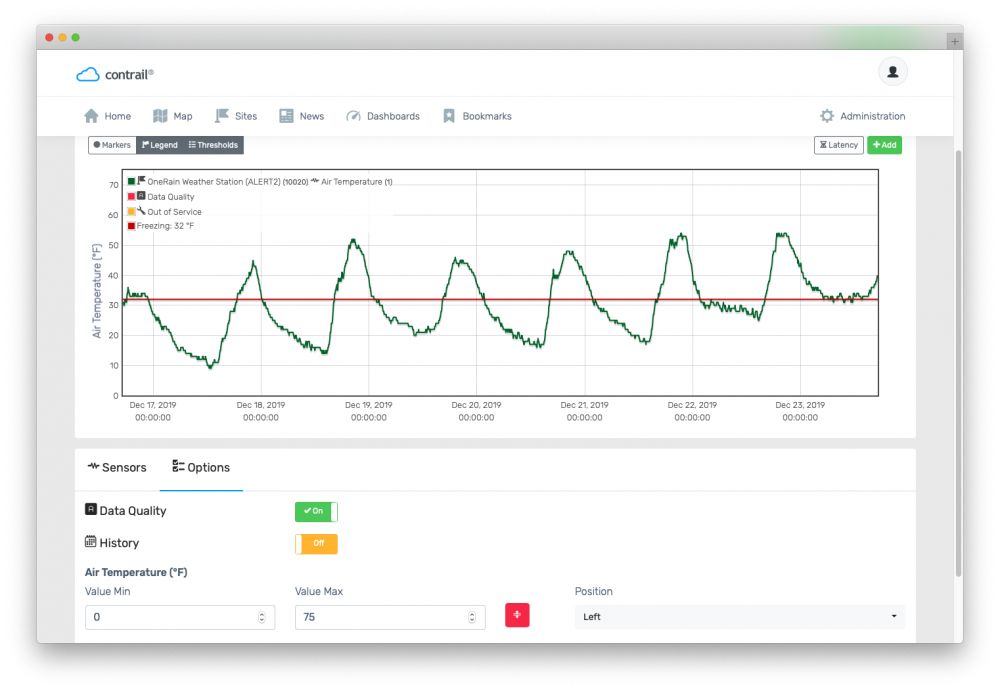1000x691 pixels.
Task: Open the News newspaper icon
Action: 286,116
